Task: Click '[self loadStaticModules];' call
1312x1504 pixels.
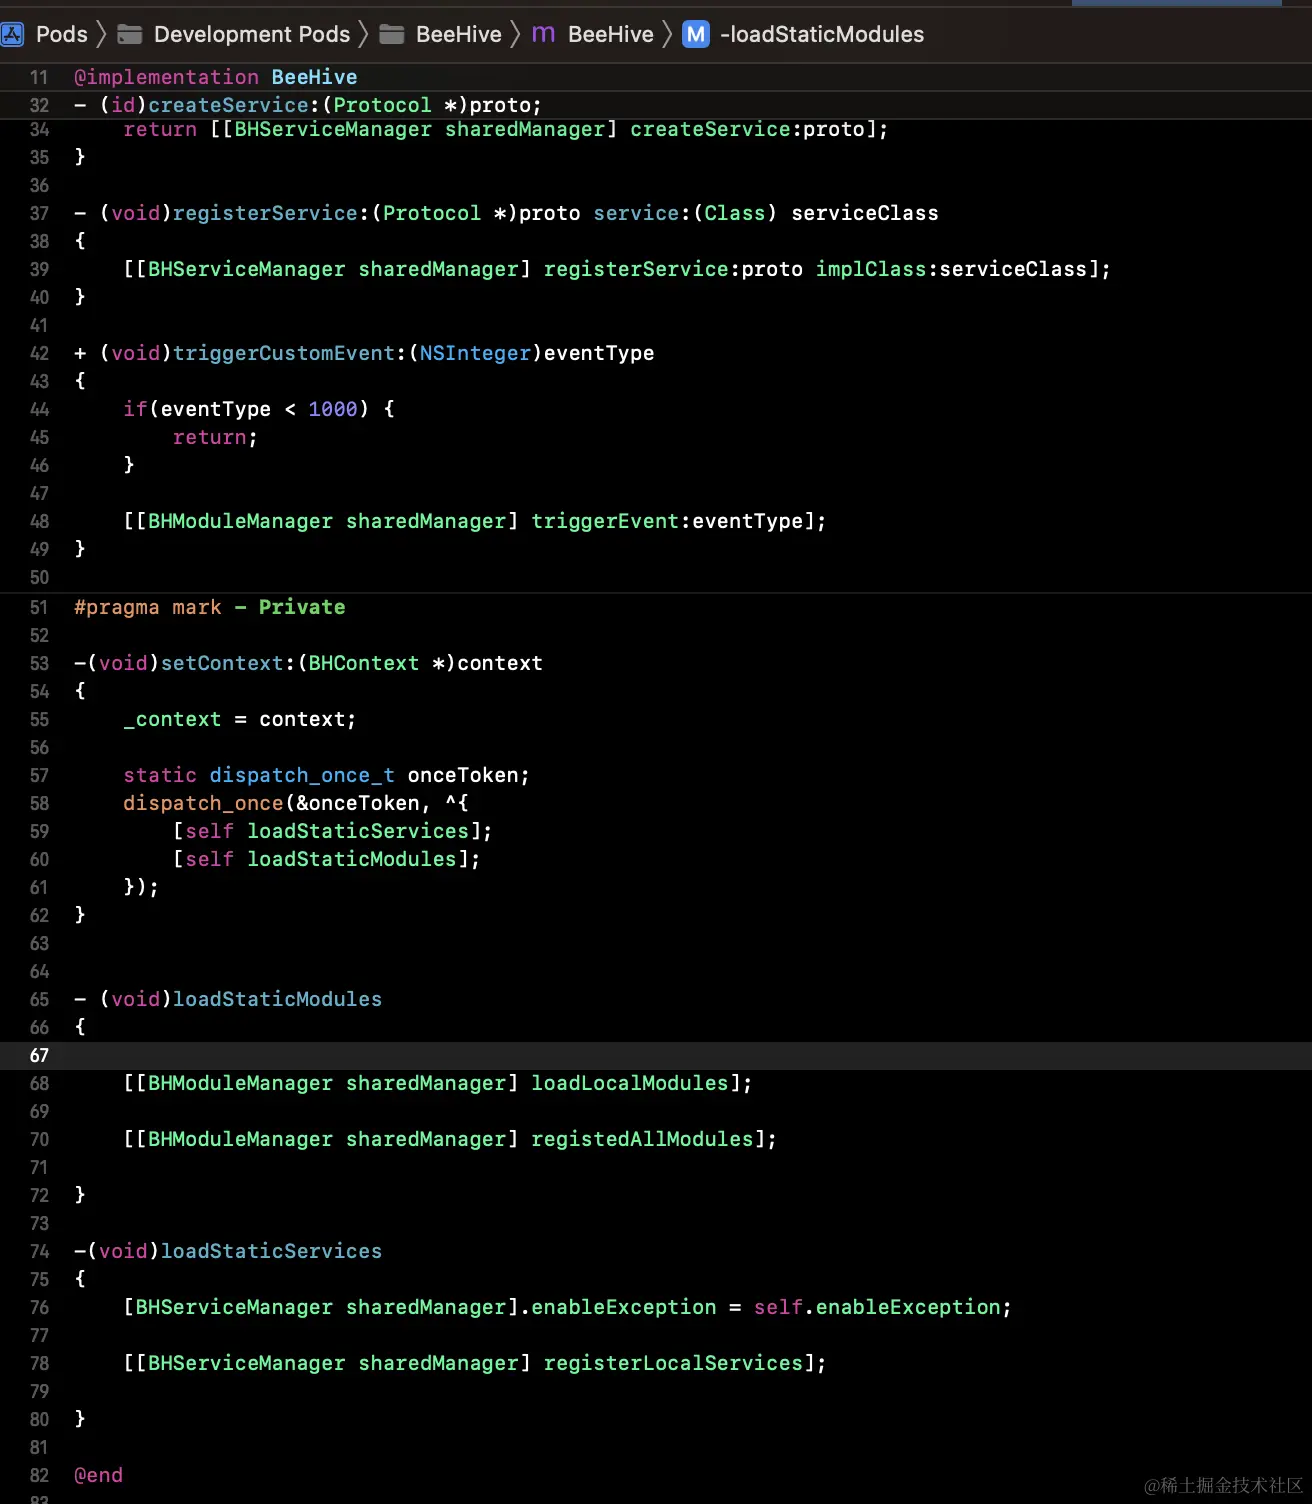Action: pyautogui.click(x=327, y=859)
